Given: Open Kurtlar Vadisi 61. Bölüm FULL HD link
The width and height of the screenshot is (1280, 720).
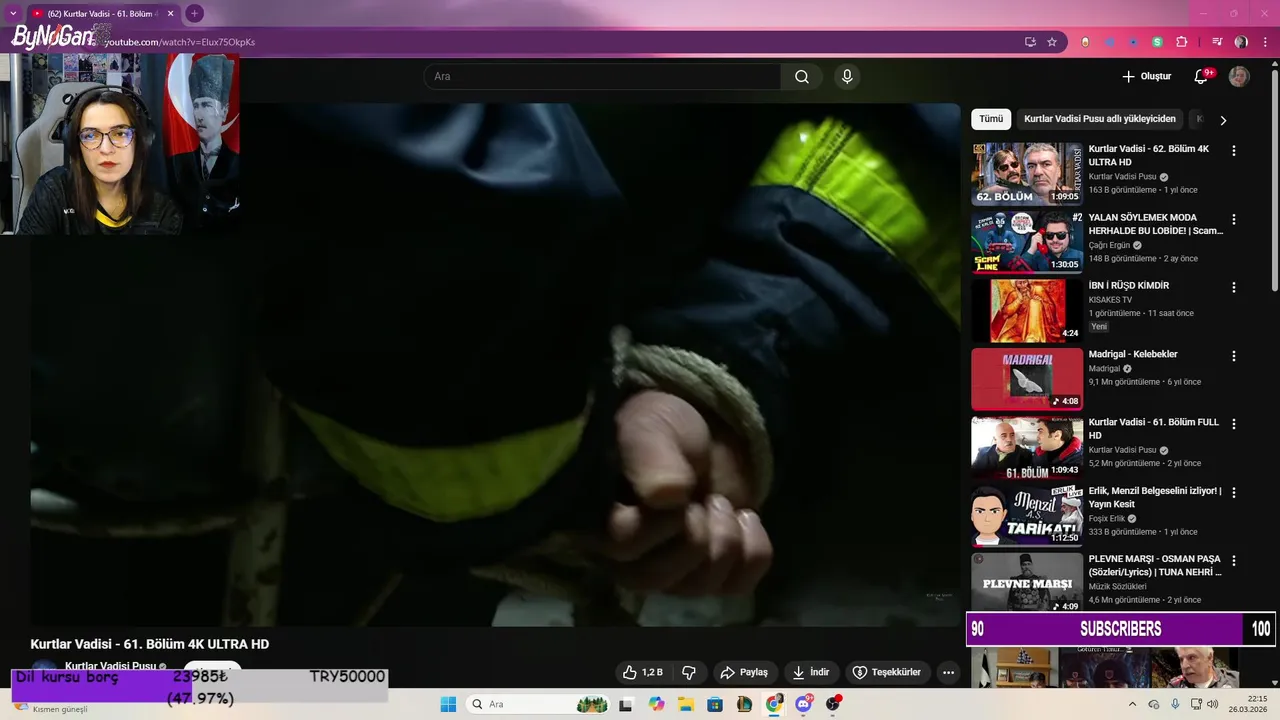Looking at the screenshot, I should (1154, 429).
